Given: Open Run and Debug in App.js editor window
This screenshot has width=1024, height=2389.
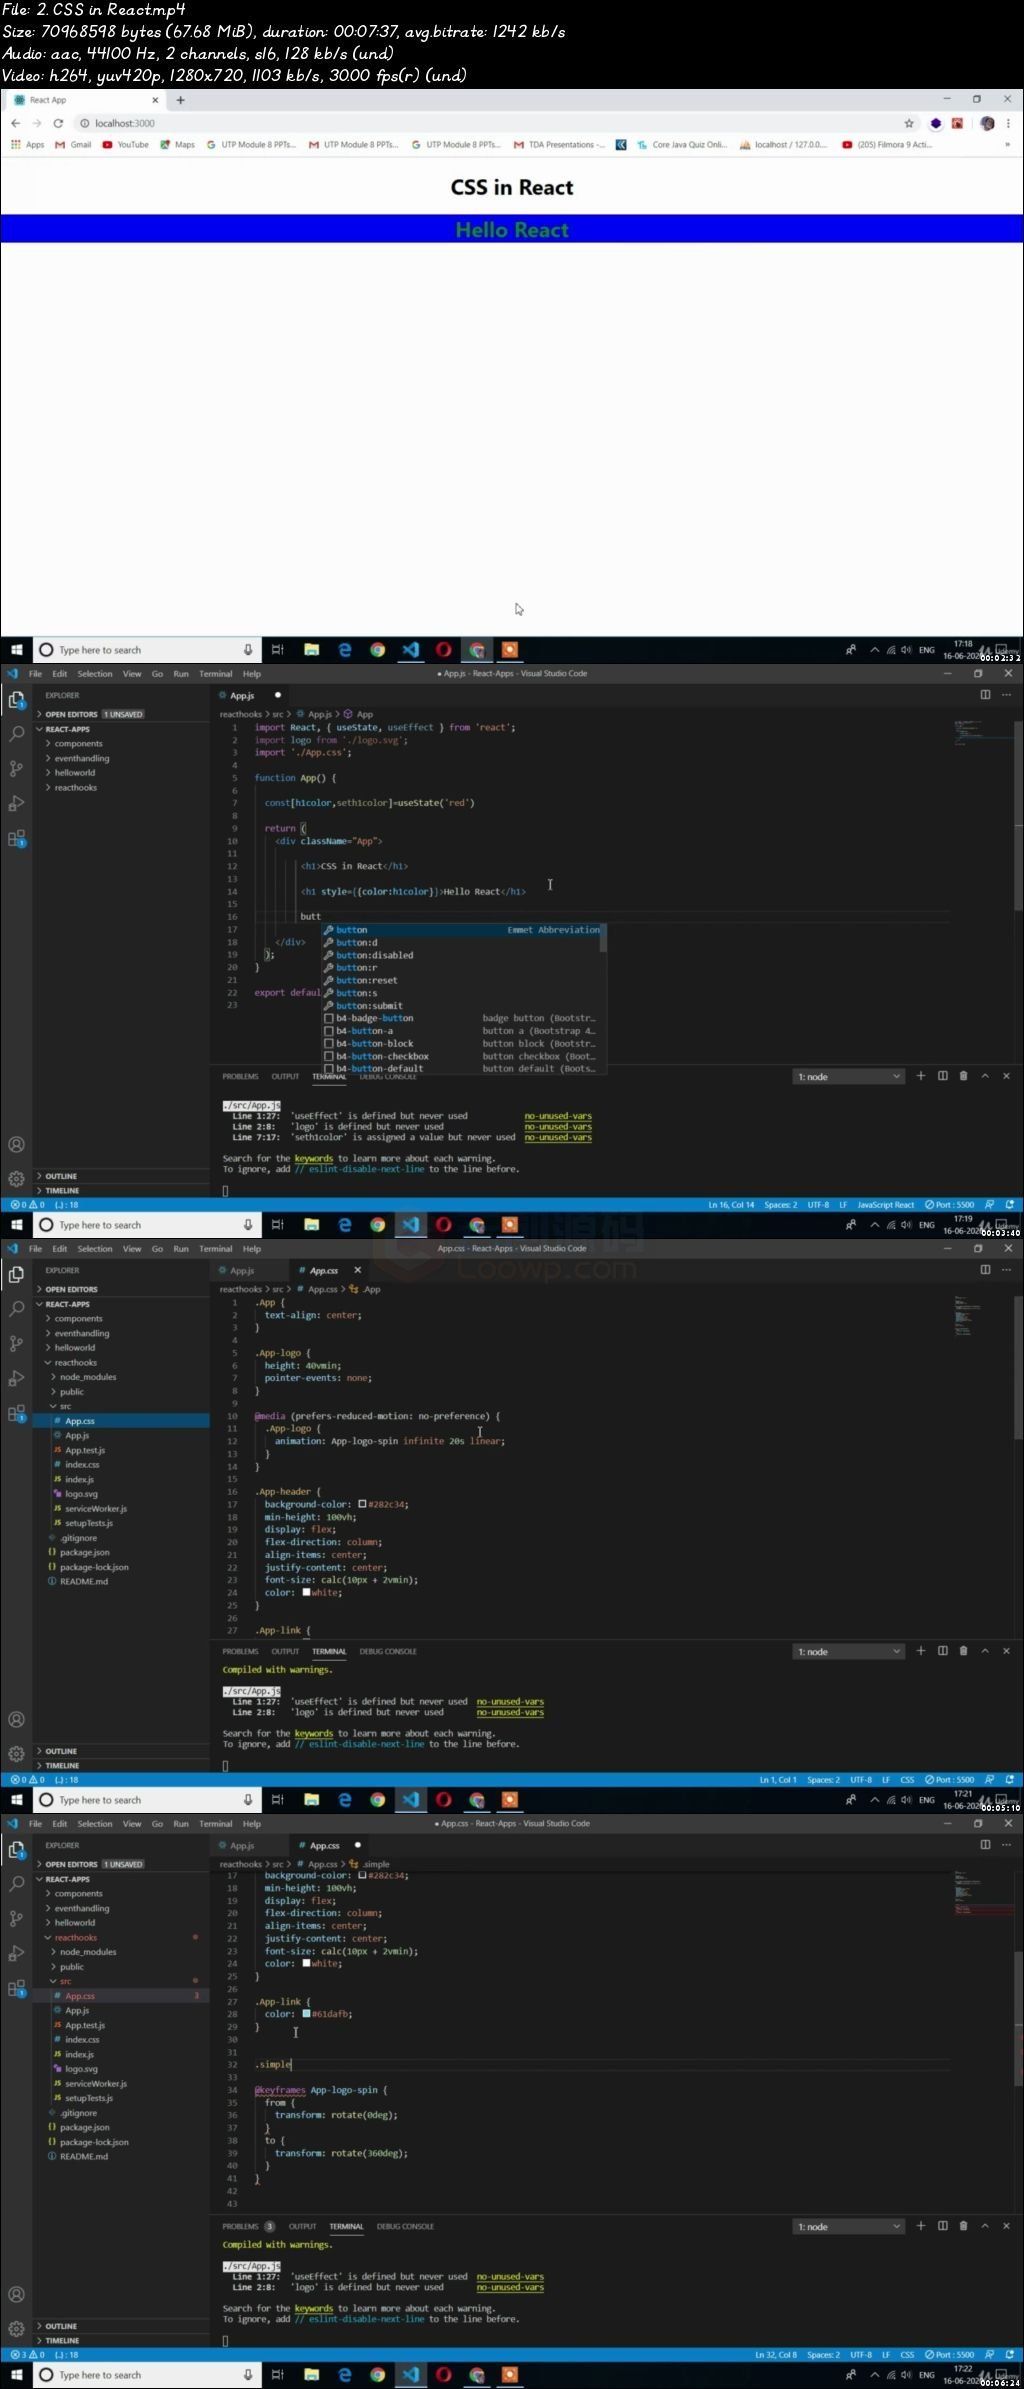Looking at the screenshot, I should 16,803.
